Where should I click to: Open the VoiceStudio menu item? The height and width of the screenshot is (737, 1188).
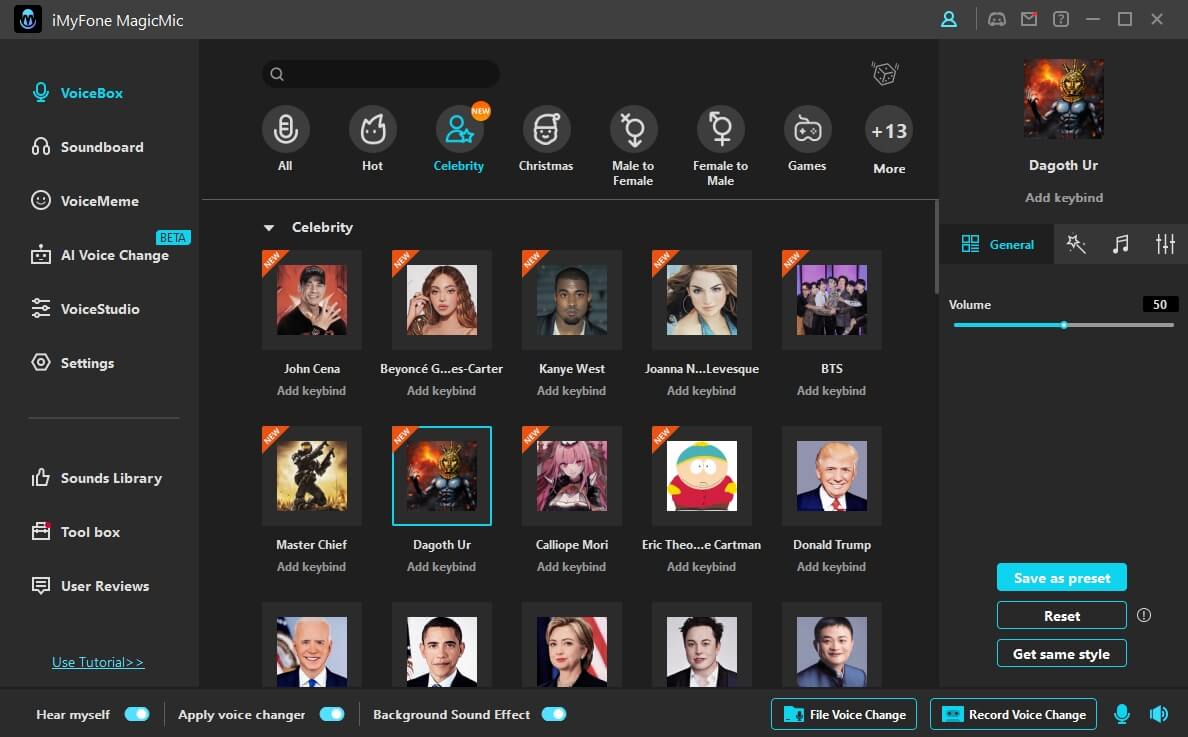click(85, 309)
